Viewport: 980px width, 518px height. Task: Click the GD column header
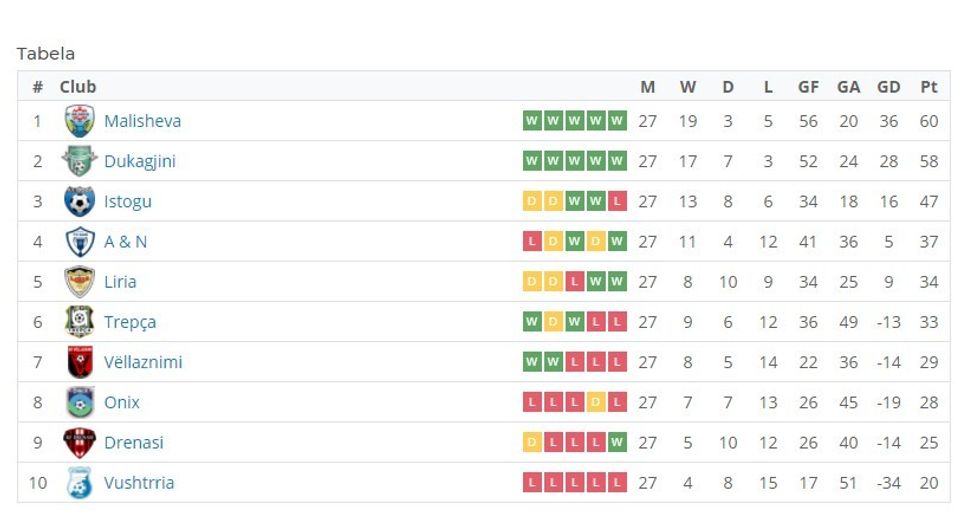point(888,87)
